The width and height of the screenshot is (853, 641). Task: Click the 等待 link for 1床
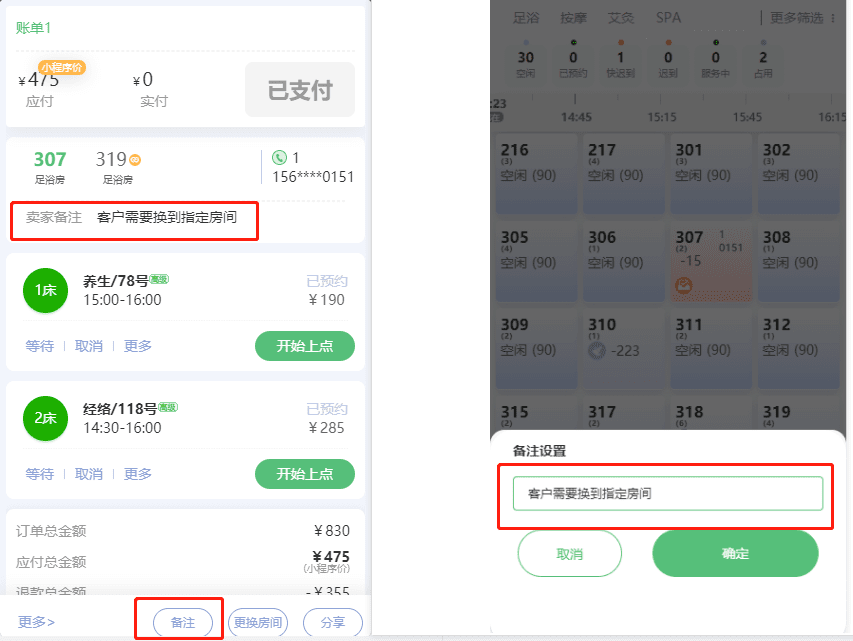(40, 346)
